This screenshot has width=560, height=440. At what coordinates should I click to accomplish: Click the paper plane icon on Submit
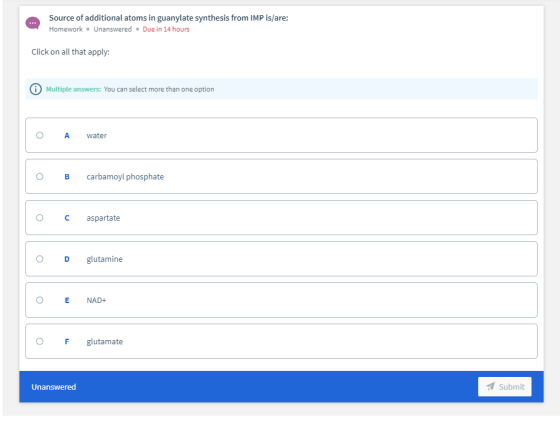pyautogui.click(x=491, y=386)
